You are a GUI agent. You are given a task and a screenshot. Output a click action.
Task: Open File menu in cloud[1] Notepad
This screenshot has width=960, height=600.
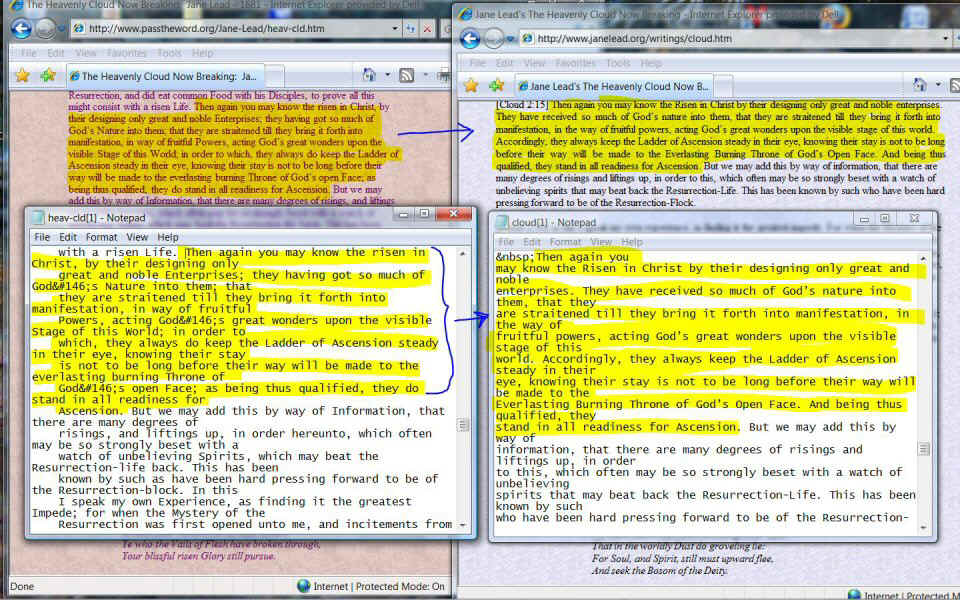[x=506, y=242]
